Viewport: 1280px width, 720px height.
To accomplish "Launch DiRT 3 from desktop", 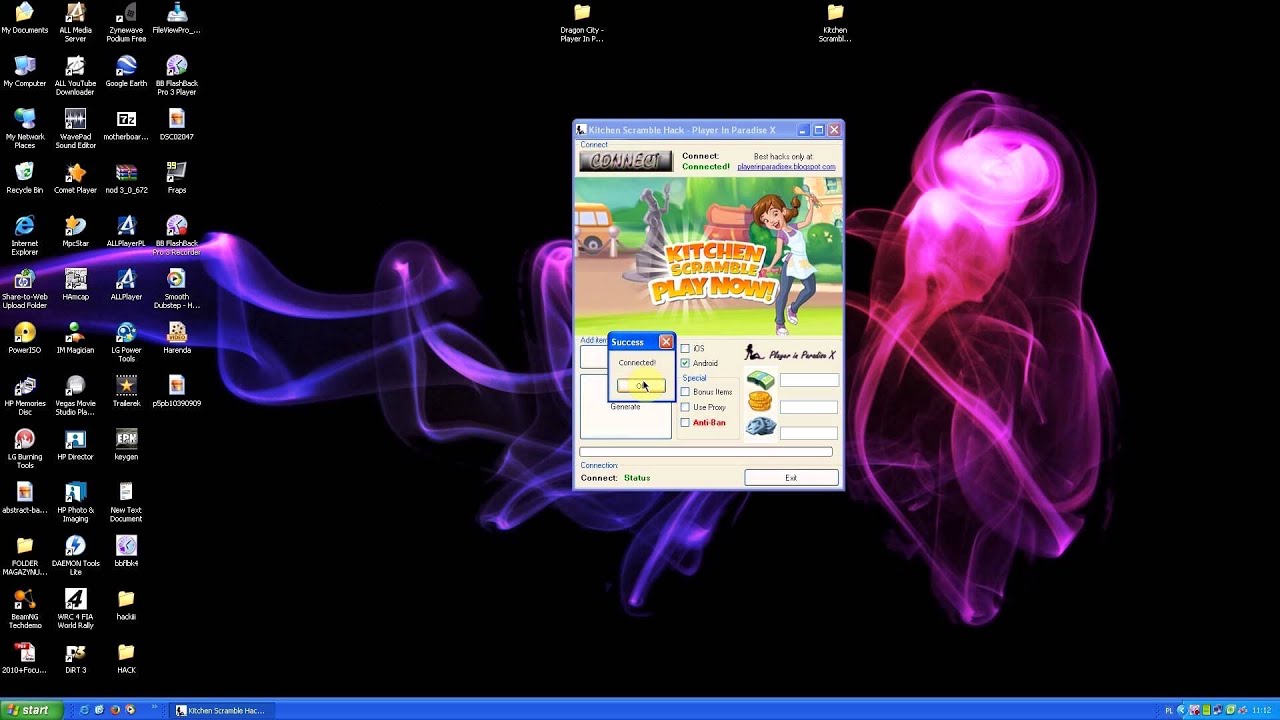I will (75, 659).
